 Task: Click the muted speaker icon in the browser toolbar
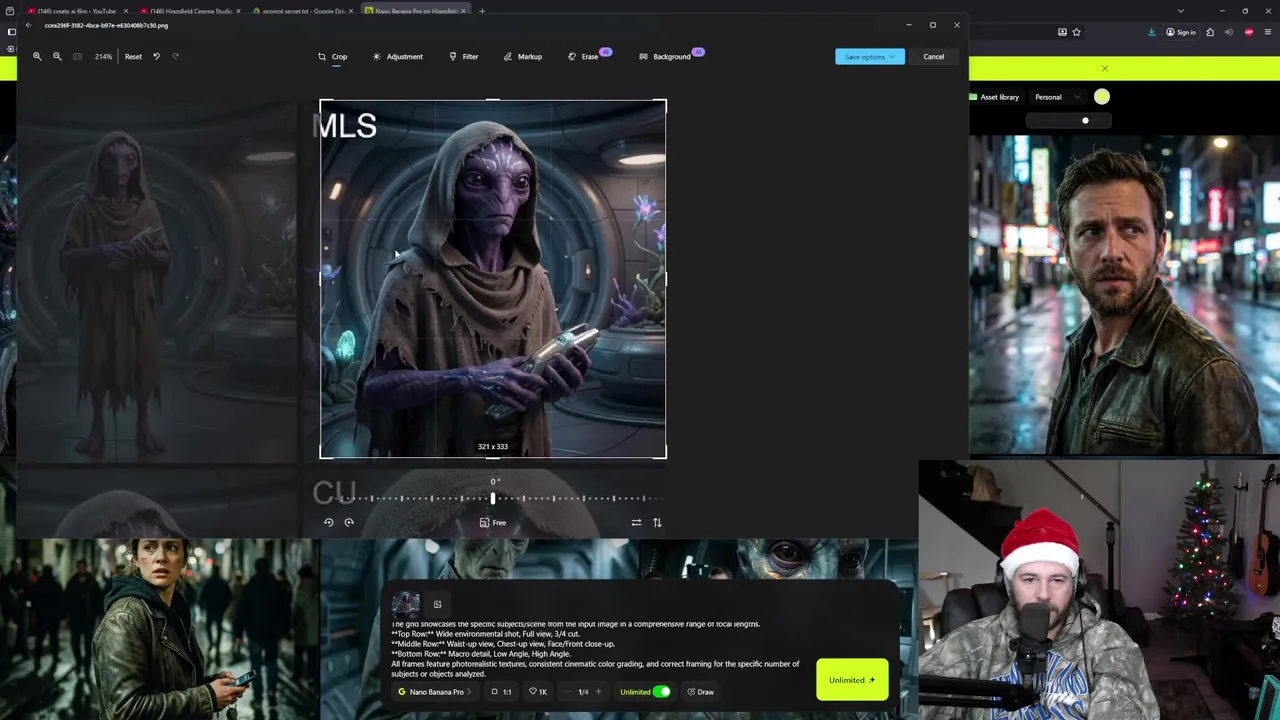tap(1229, 32)
